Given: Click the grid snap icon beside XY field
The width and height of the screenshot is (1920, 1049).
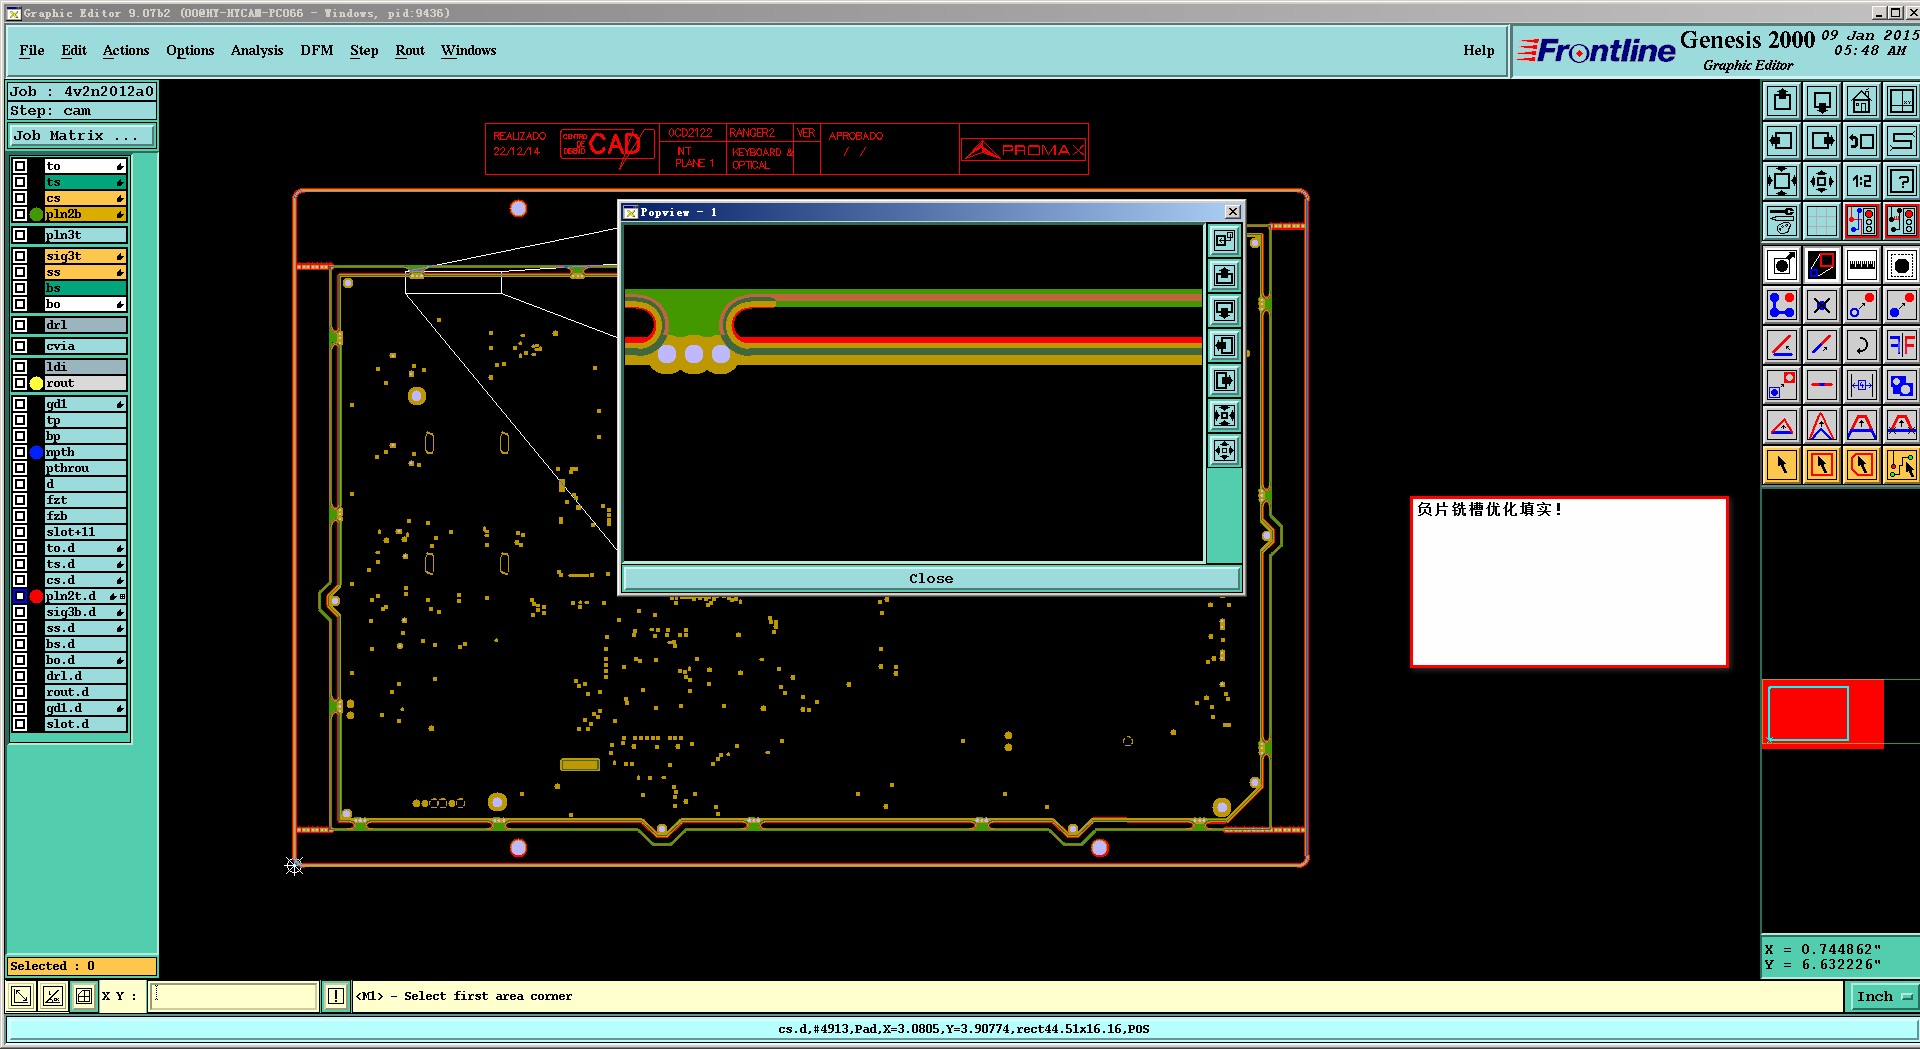Looking at the screenshot, I should tap(84, 996).
